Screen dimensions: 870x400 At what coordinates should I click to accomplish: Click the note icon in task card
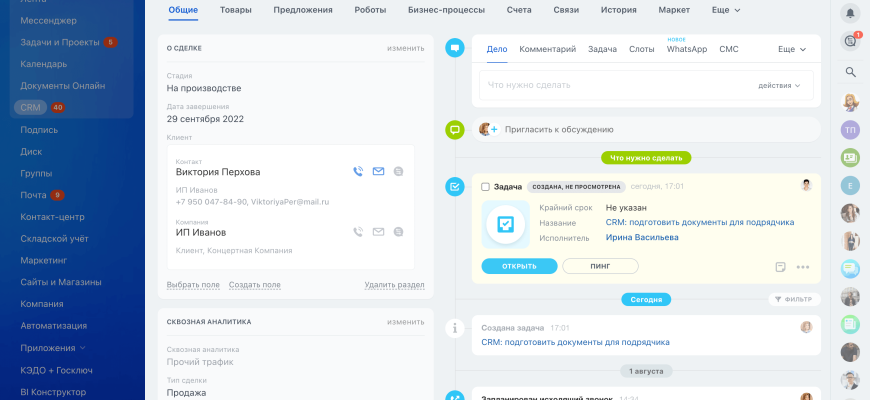(780, 267)
